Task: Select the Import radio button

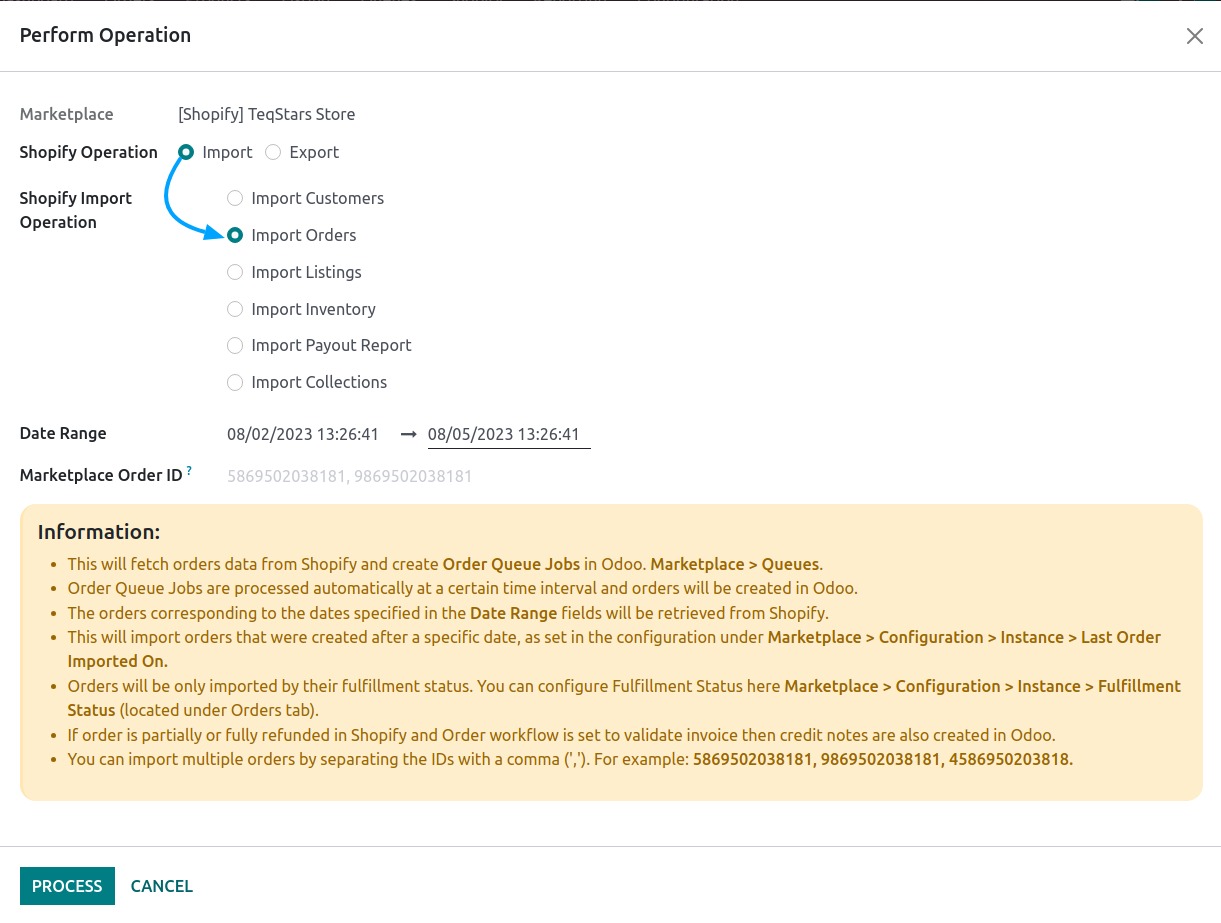Action: (186, 152)
